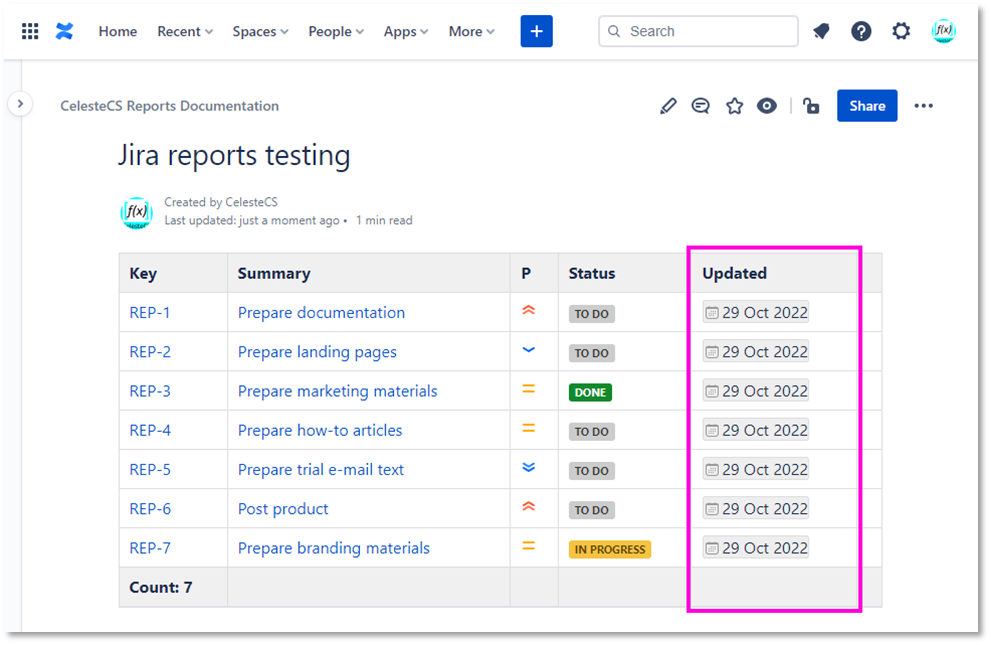The image size is (991, 645).
Task: Open the CelesteCS Reports Documentation breadcrumb
Action: (169, 105)
